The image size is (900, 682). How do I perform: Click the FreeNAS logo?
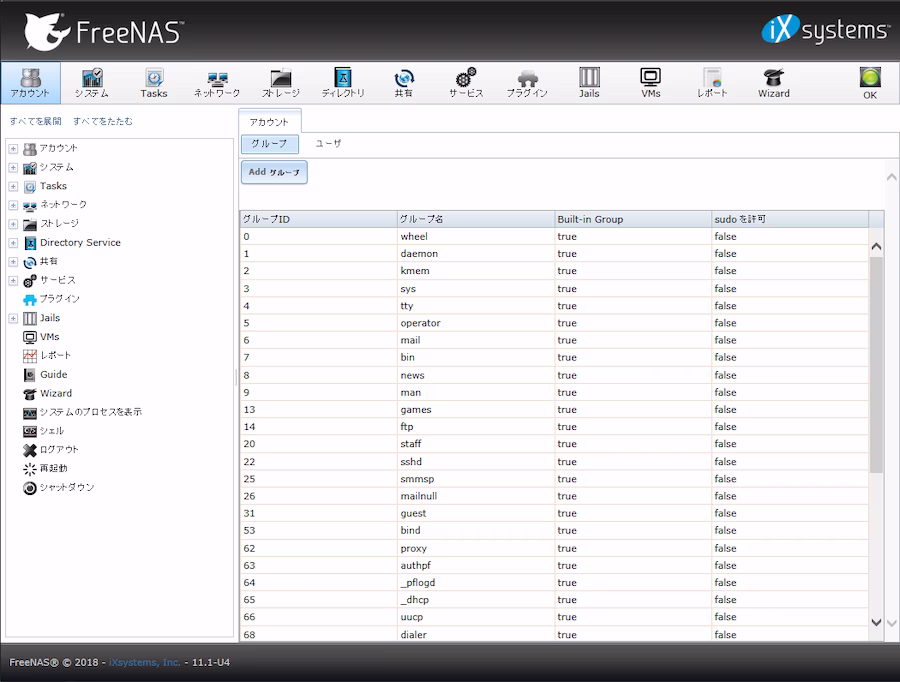103,32
